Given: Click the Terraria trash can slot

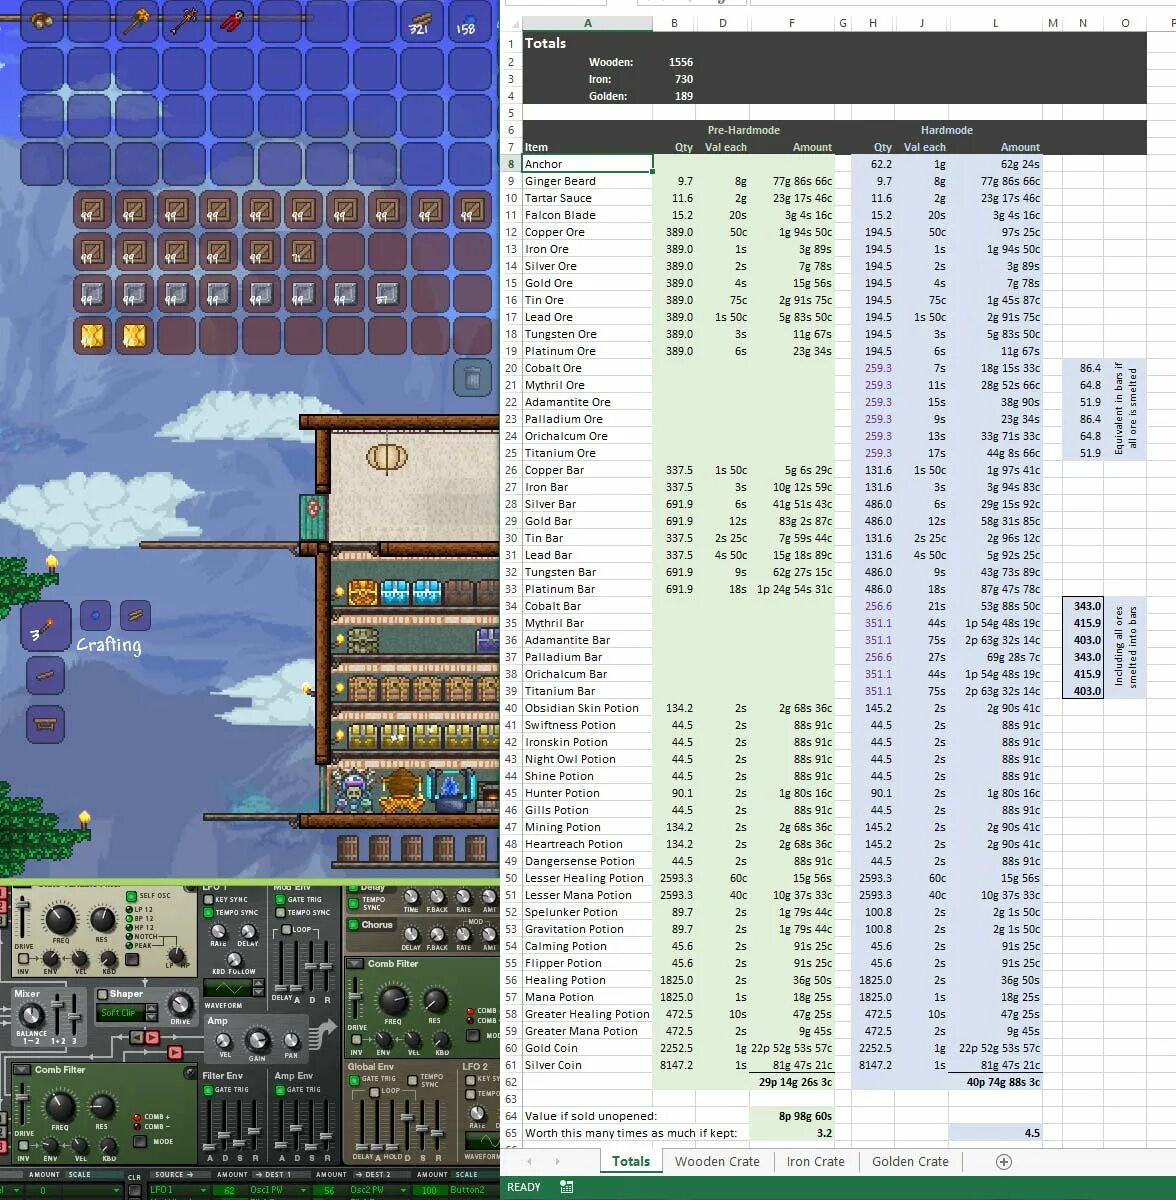Looking at the screenshot, I should click(x=473, y=378).
